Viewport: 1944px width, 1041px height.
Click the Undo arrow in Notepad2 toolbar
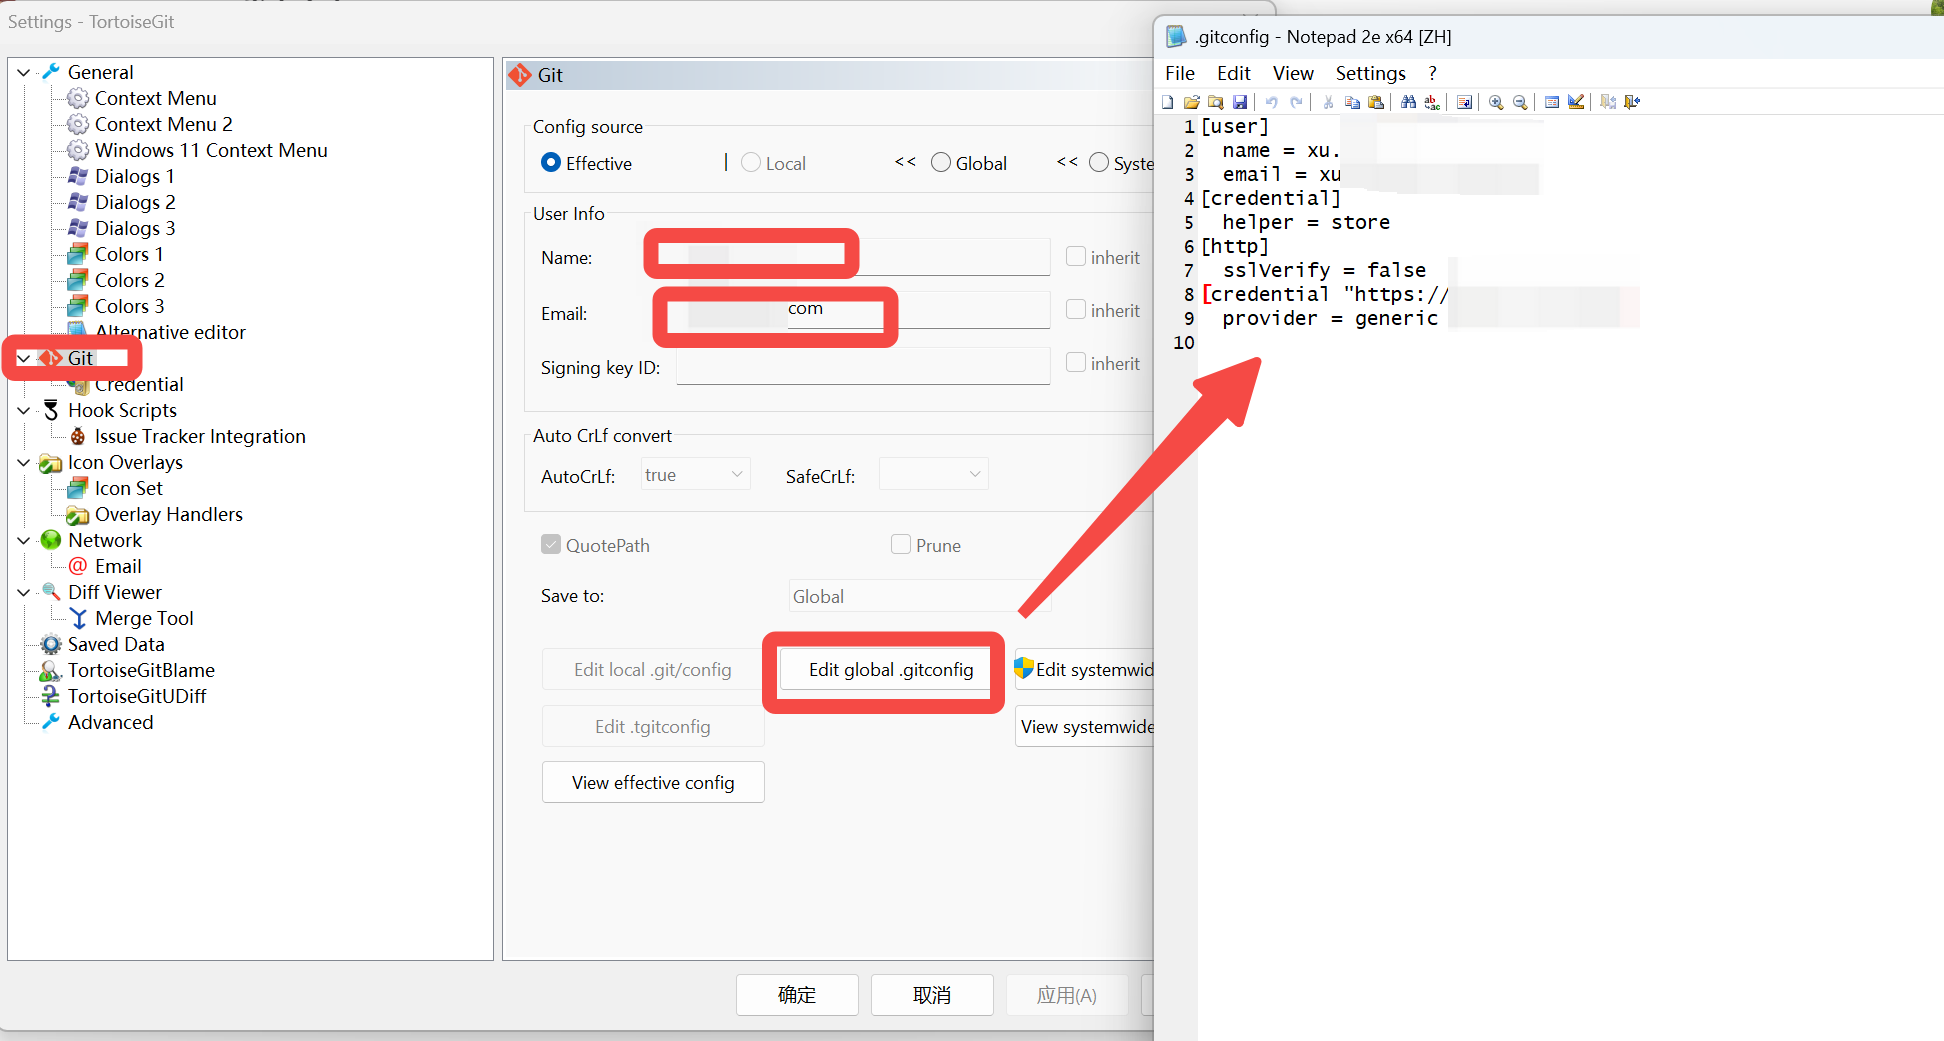(1272, 102)
